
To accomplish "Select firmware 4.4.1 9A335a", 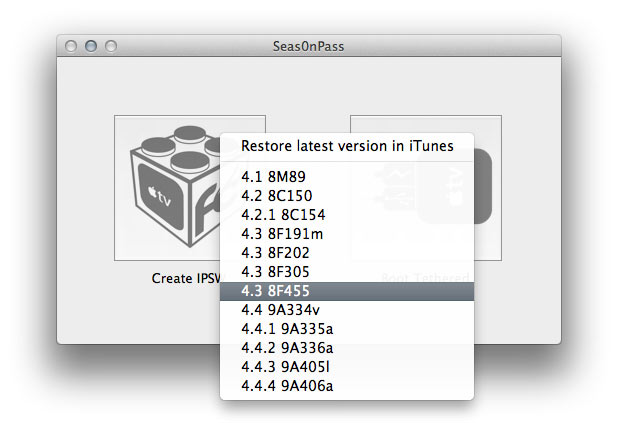I will click(x=347, y=329).
